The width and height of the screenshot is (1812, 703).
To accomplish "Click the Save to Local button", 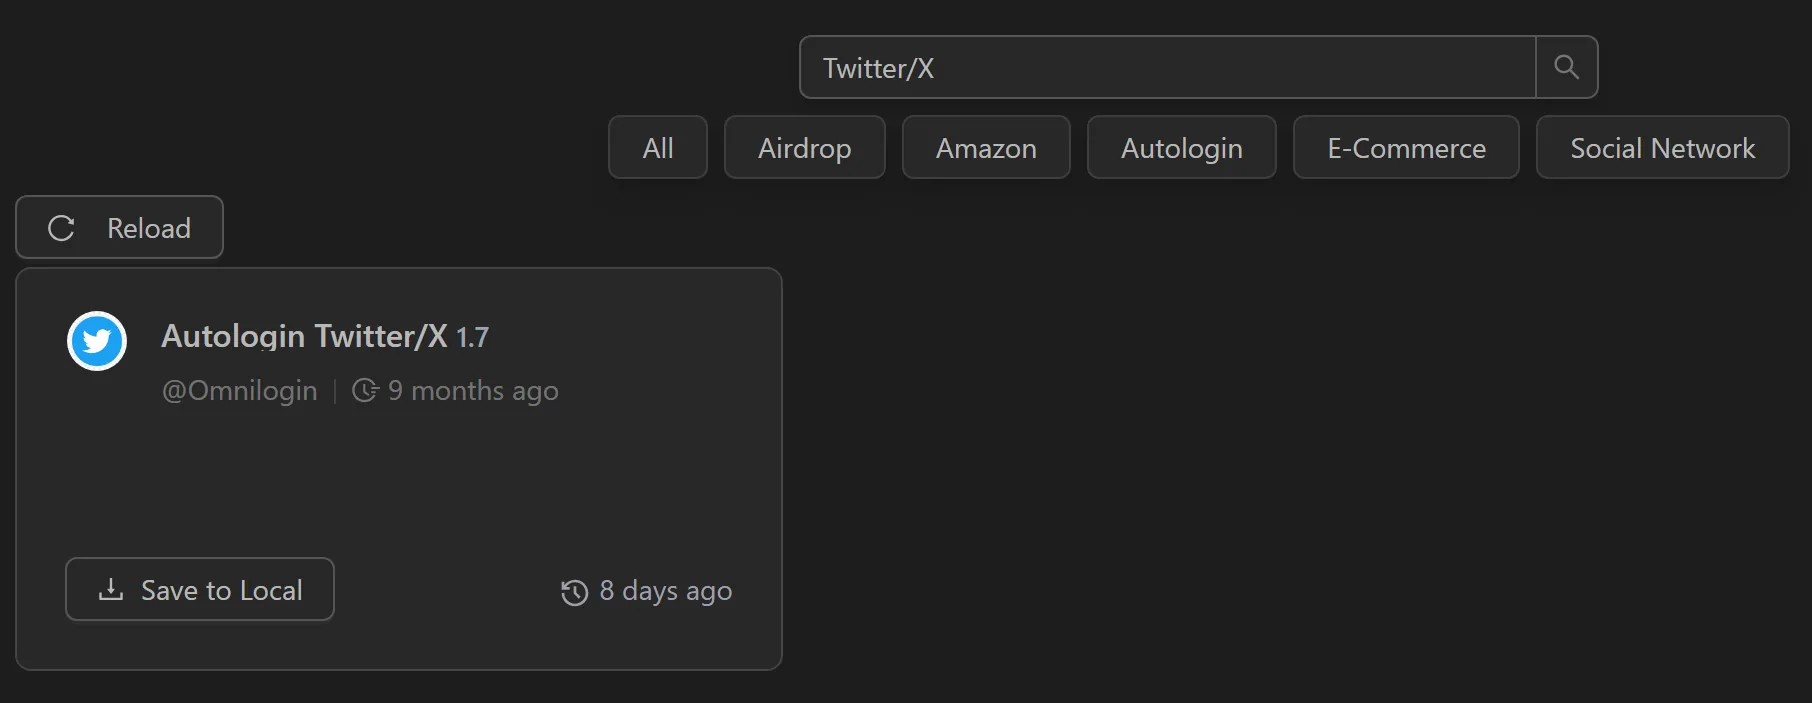I will [199, 589].
